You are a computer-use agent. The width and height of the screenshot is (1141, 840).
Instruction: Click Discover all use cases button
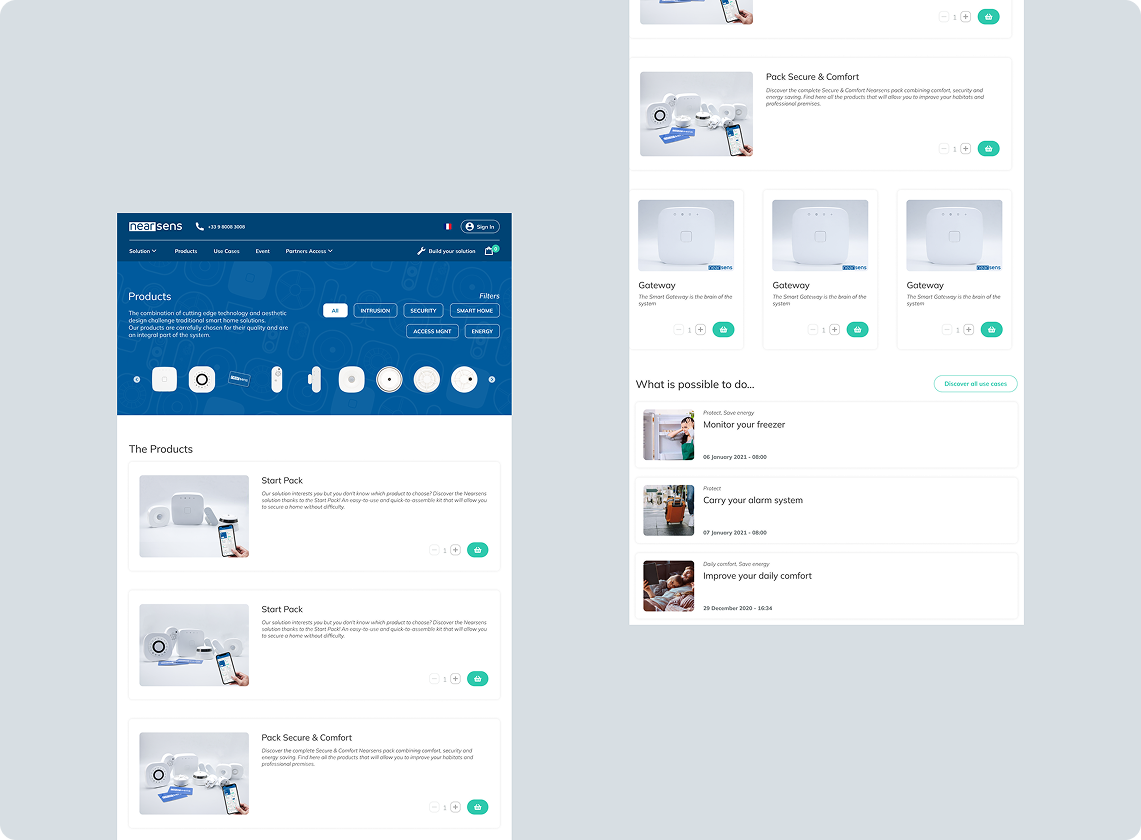[x=976, y=384]
